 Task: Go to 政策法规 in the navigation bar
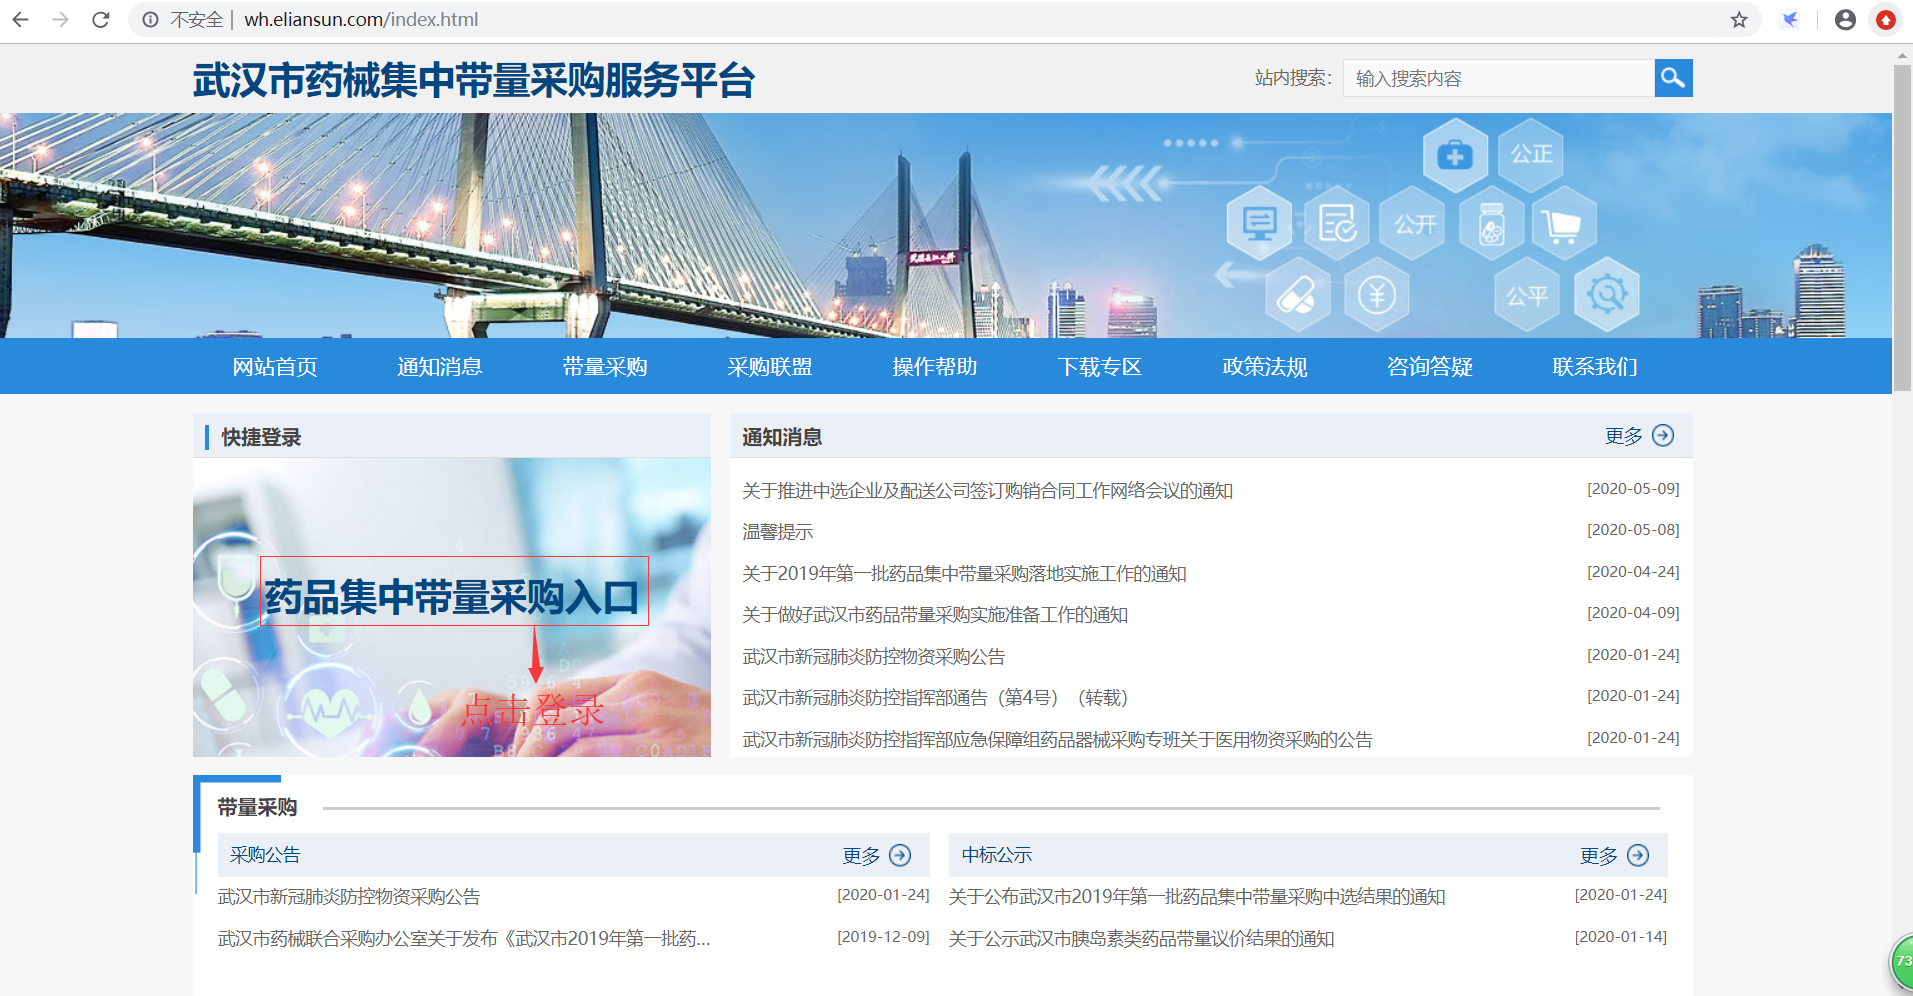pyautogui.click(x=1264, y=367)
